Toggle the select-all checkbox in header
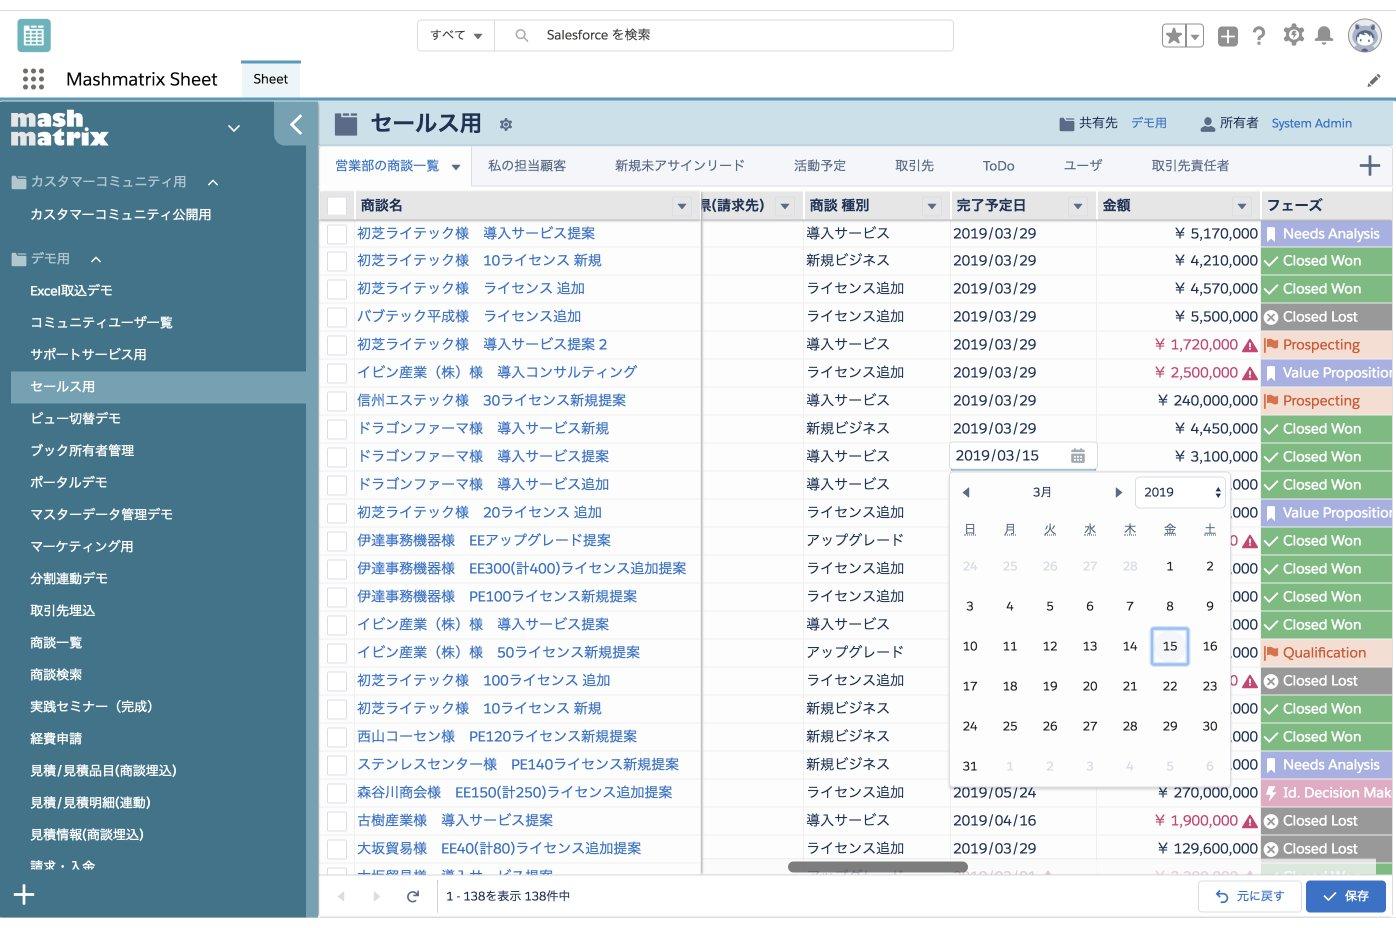Image resolution: width=1396 pixels, height=928 pixels. (x=337, y=206)
